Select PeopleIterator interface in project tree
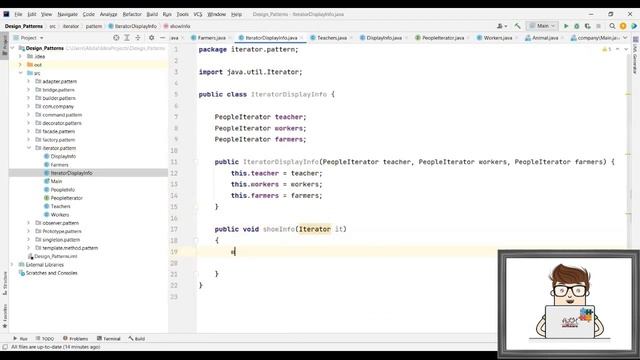 [67, 198]
